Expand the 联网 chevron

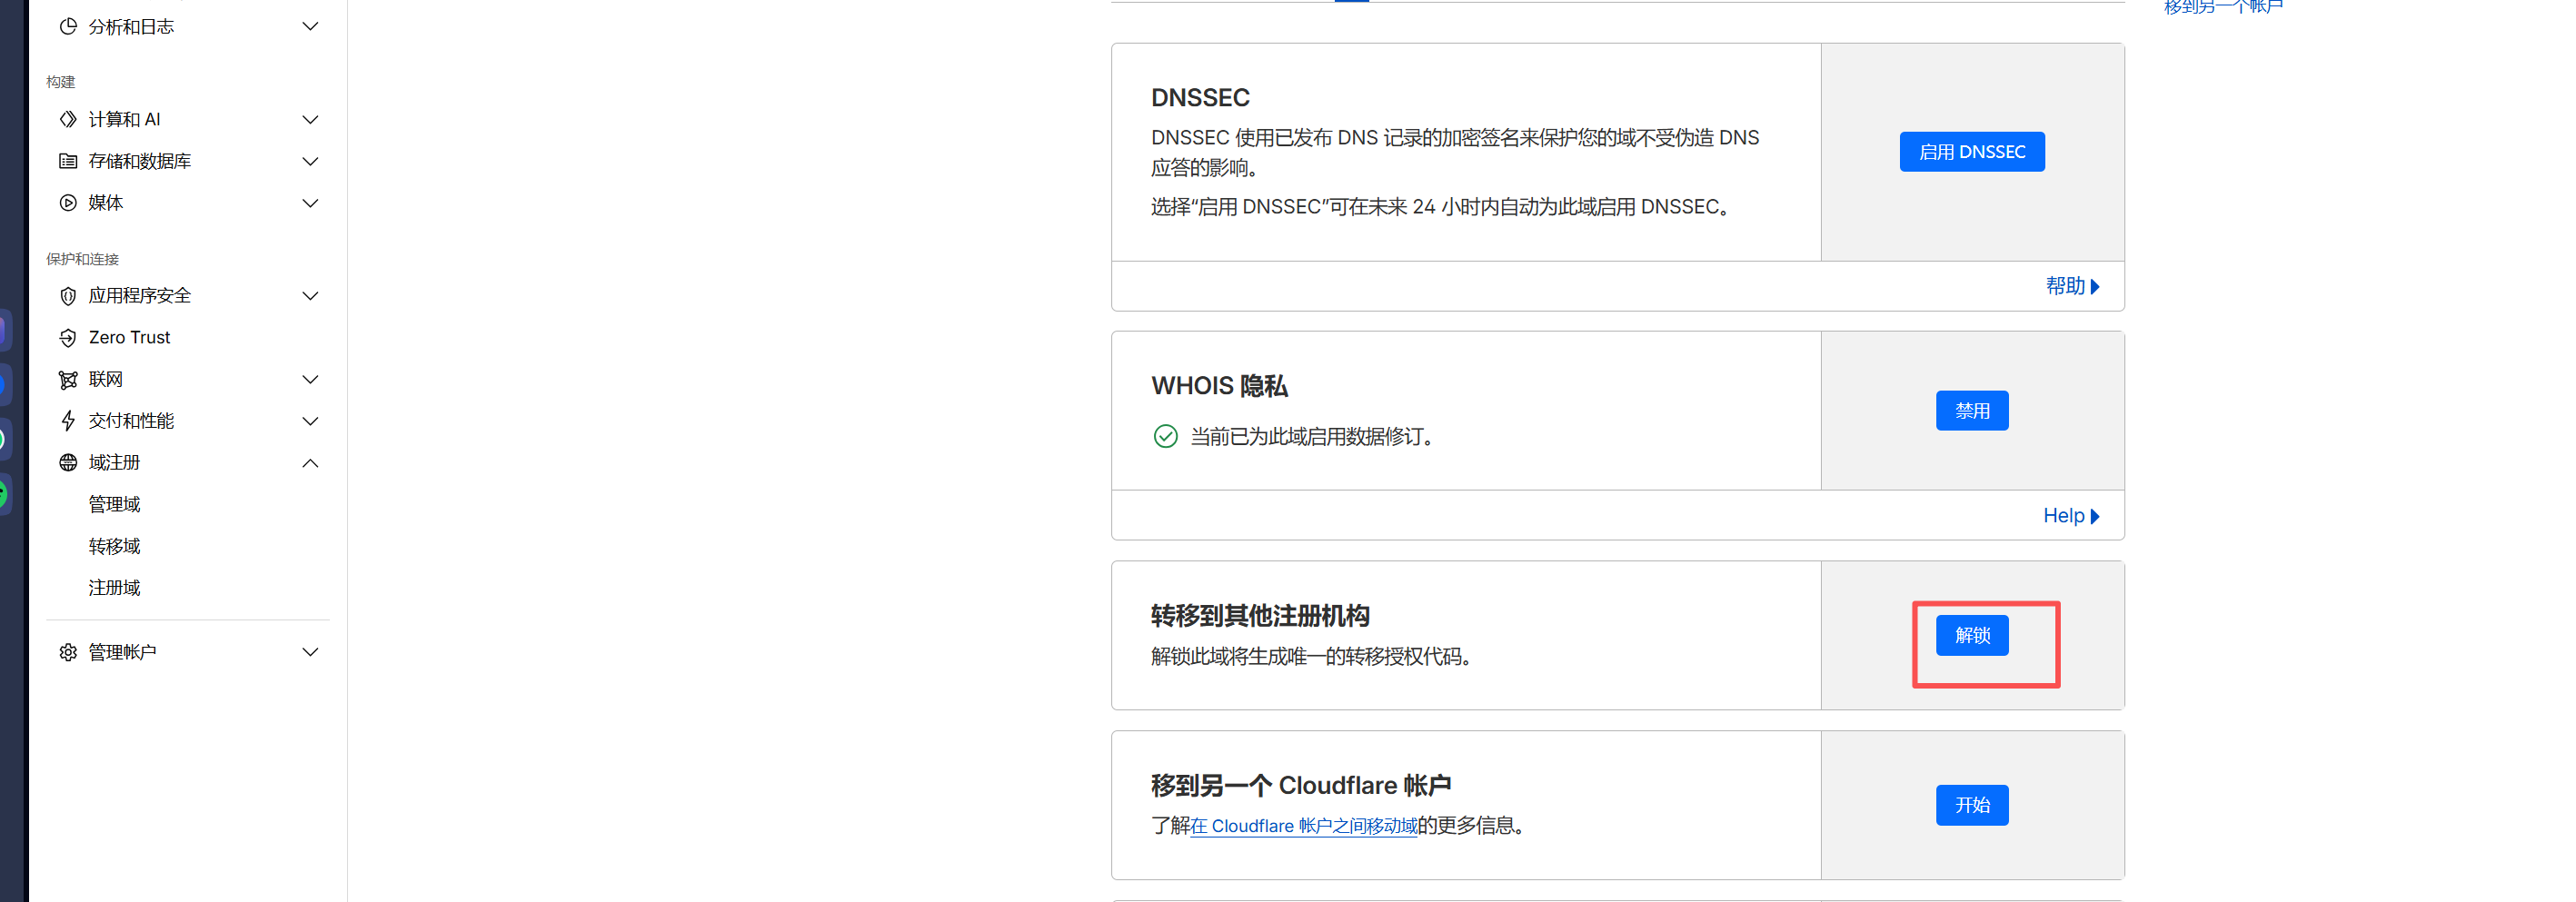coord(310,380)
